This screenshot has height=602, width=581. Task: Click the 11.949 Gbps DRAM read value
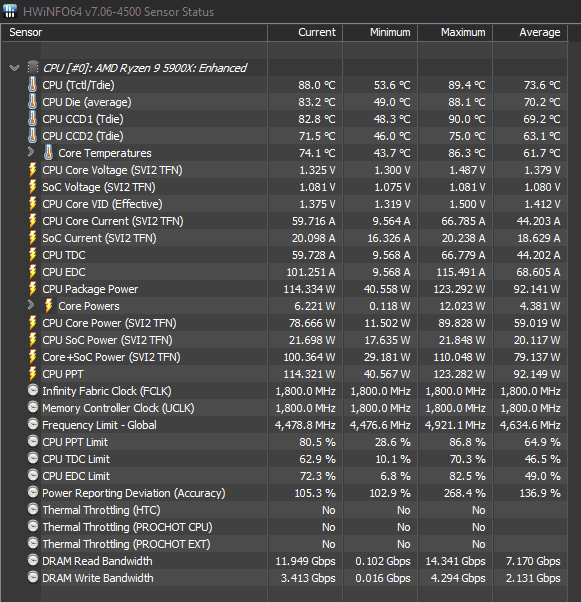point(305,561)
